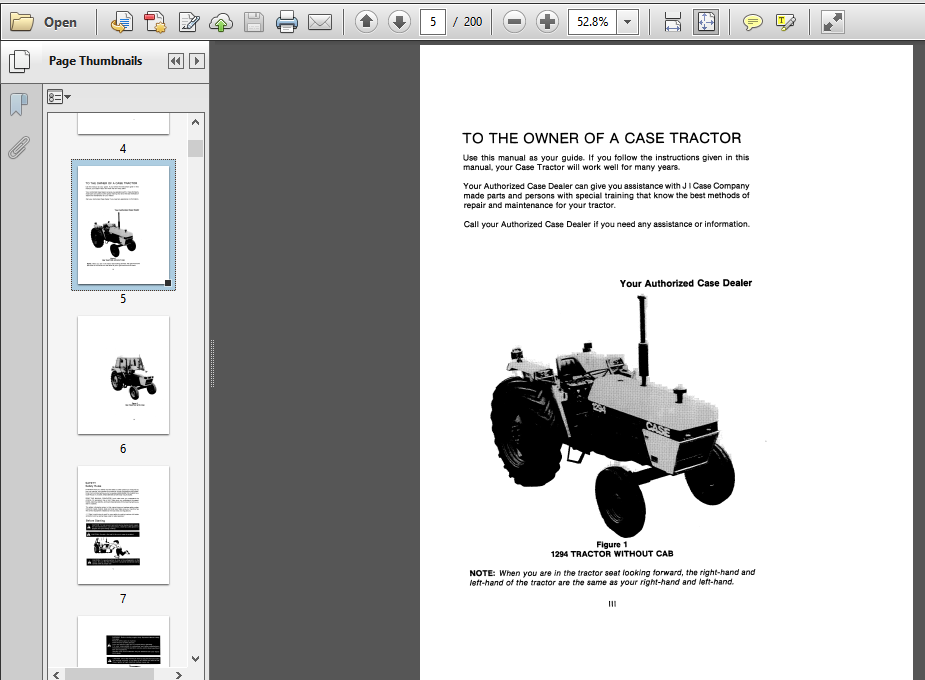The height and width of the screenshot is (680, 925).
Task: Select the fit width scrolling icon
Action: (x=673, y=22)
